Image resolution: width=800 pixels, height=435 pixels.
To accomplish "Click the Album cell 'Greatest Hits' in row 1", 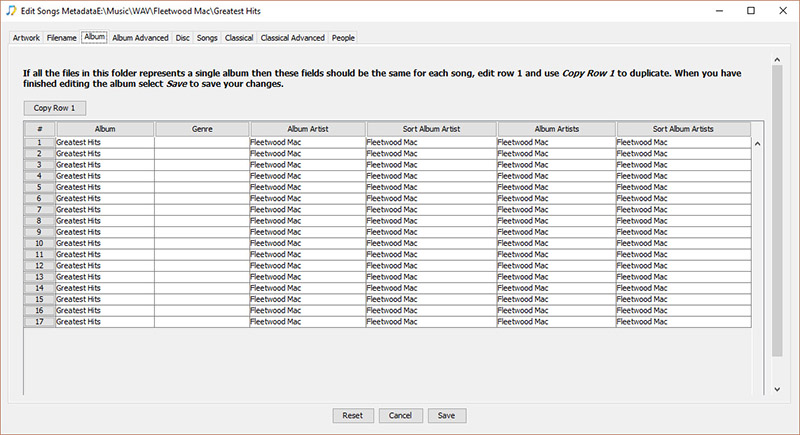I will (105, 142).
